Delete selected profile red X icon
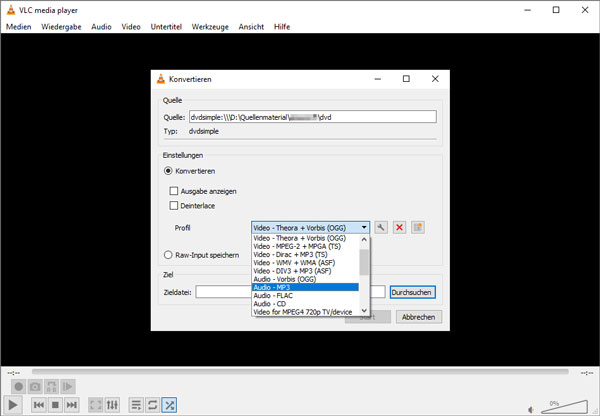 (399, 228)
